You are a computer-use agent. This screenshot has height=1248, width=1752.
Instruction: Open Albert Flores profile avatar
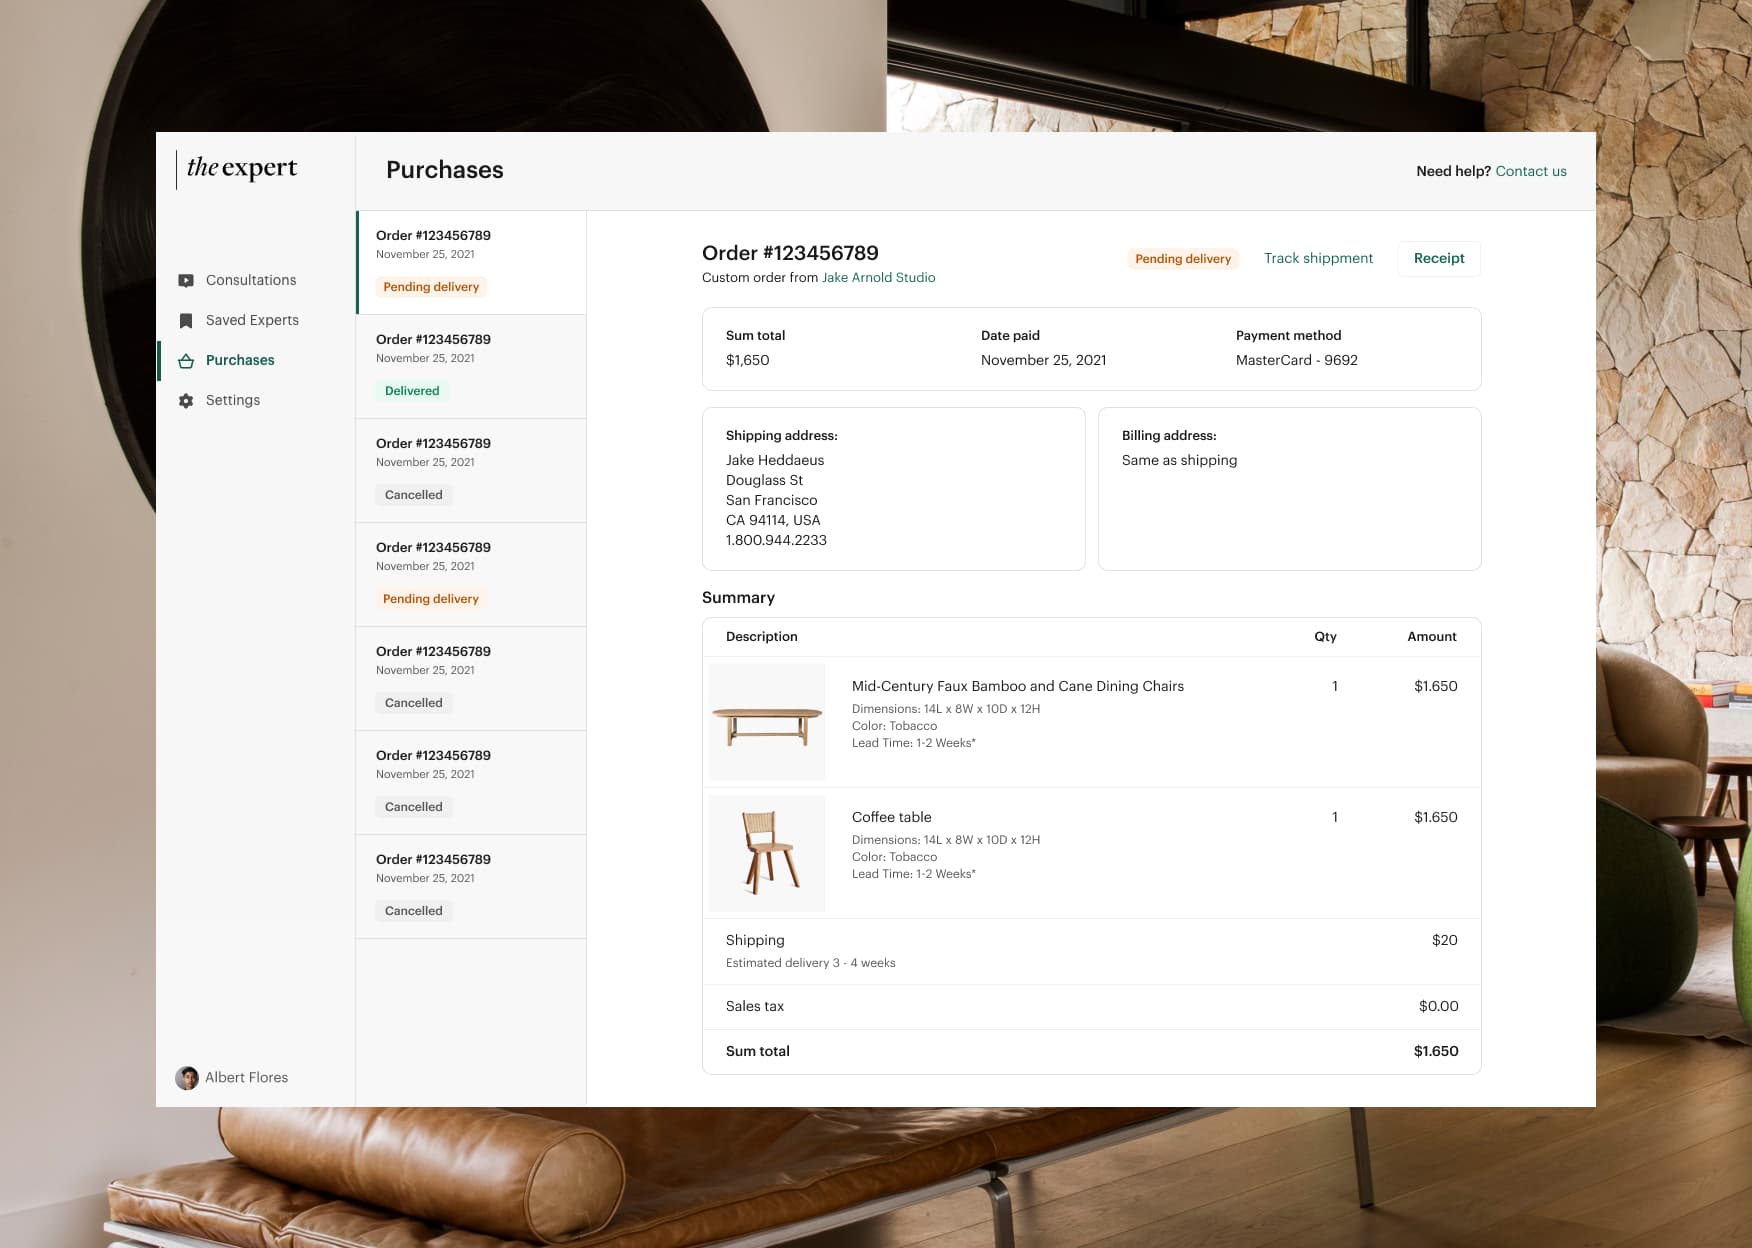coord(187,1077)
